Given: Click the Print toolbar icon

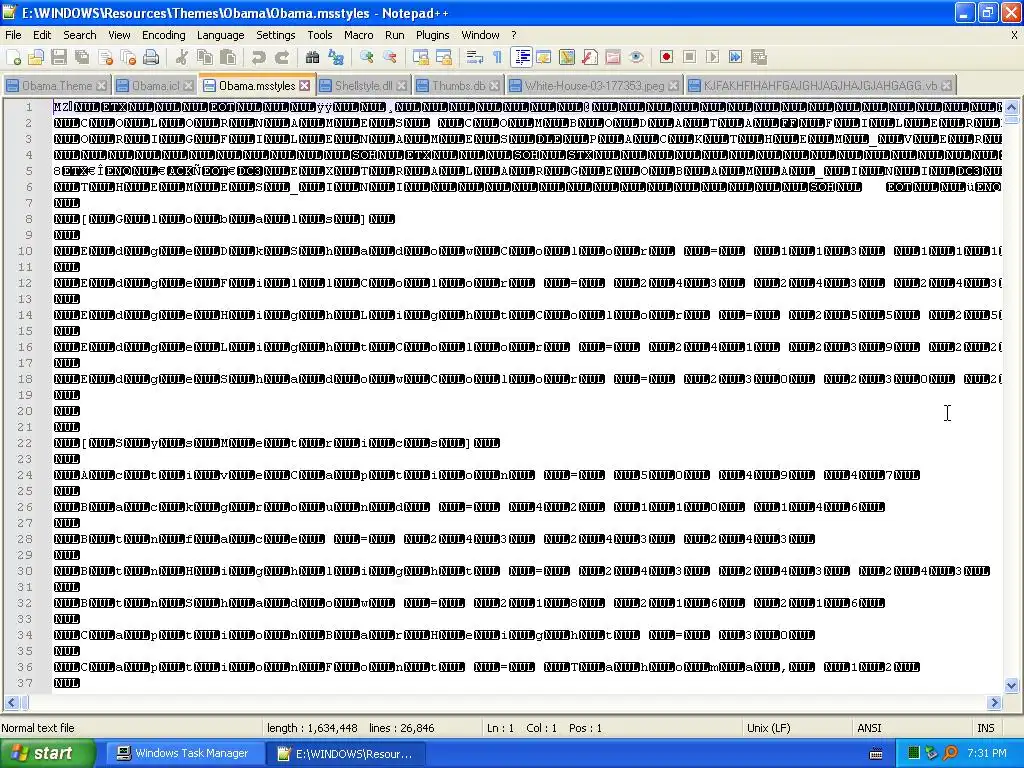Looking at the screenshot, I should pos(151,57).
